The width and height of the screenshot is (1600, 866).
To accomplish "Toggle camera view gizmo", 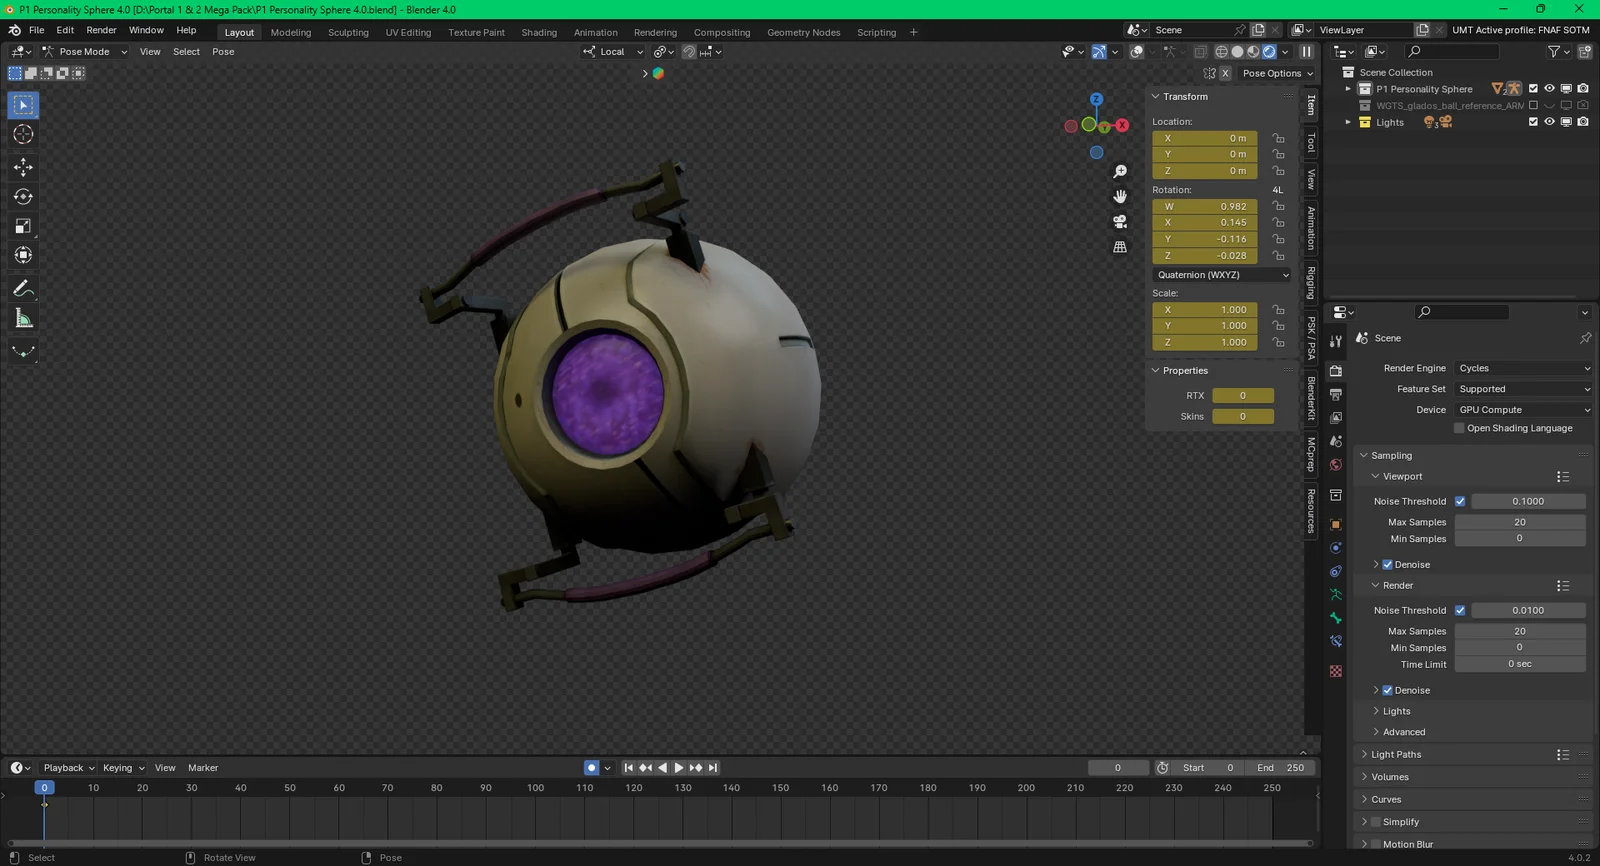I will click(1120, 221).
